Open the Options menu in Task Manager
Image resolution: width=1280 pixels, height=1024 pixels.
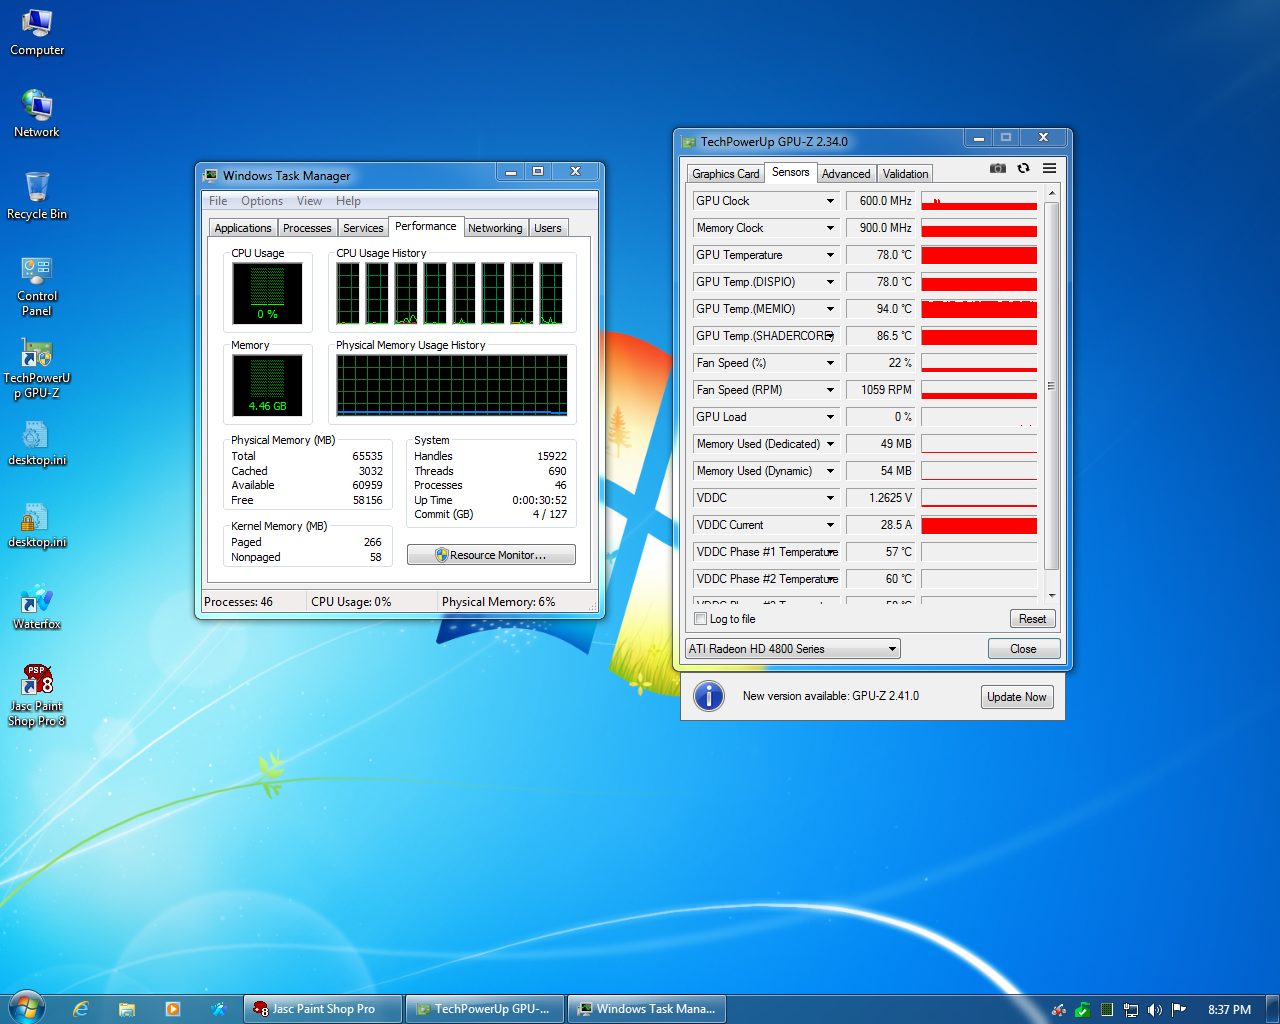(261, 201)
